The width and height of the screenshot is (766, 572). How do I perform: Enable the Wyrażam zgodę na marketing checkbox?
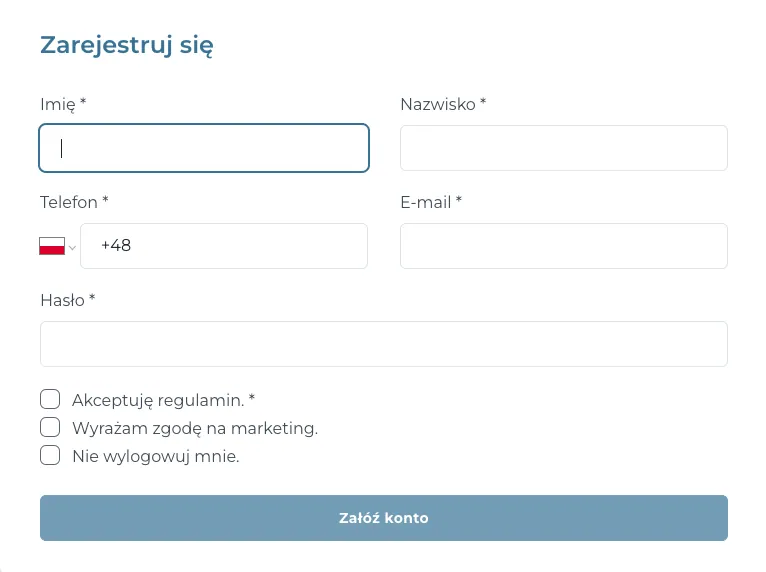(50, 428)
